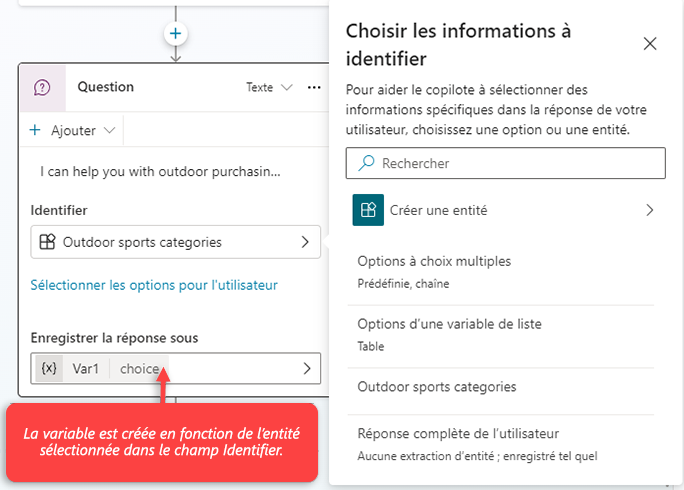The height and width of the screenshot is (490, 684).
Task: Click the {x} variable icon
Action: [x=48, y=369]
